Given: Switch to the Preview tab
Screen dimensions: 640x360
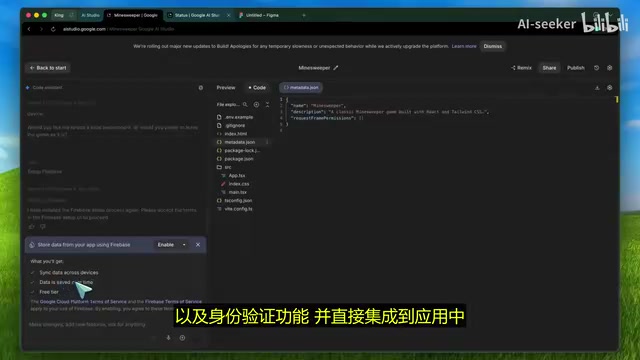Looking at the screenshot, I should pos(226,88).
